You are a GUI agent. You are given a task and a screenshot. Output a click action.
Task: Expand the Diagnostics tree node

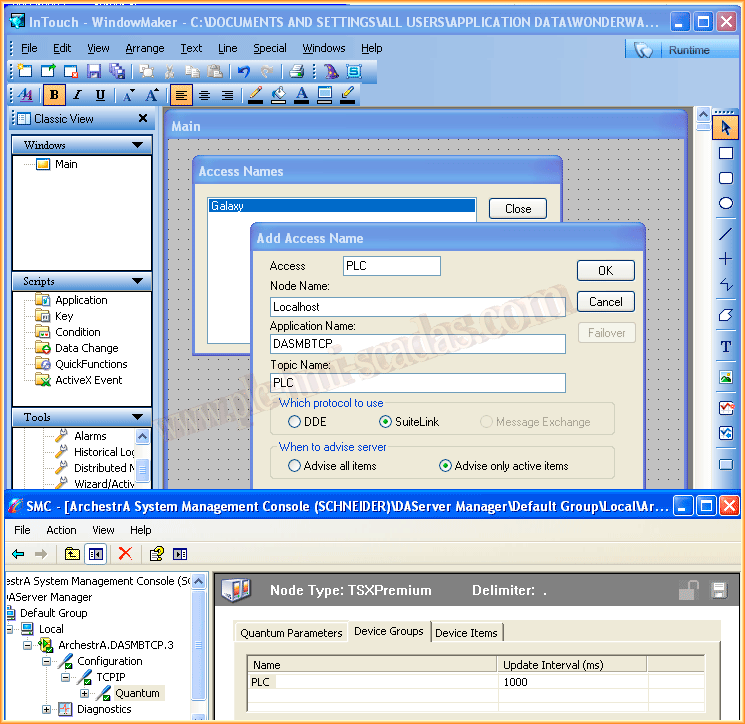coord(46,709)
